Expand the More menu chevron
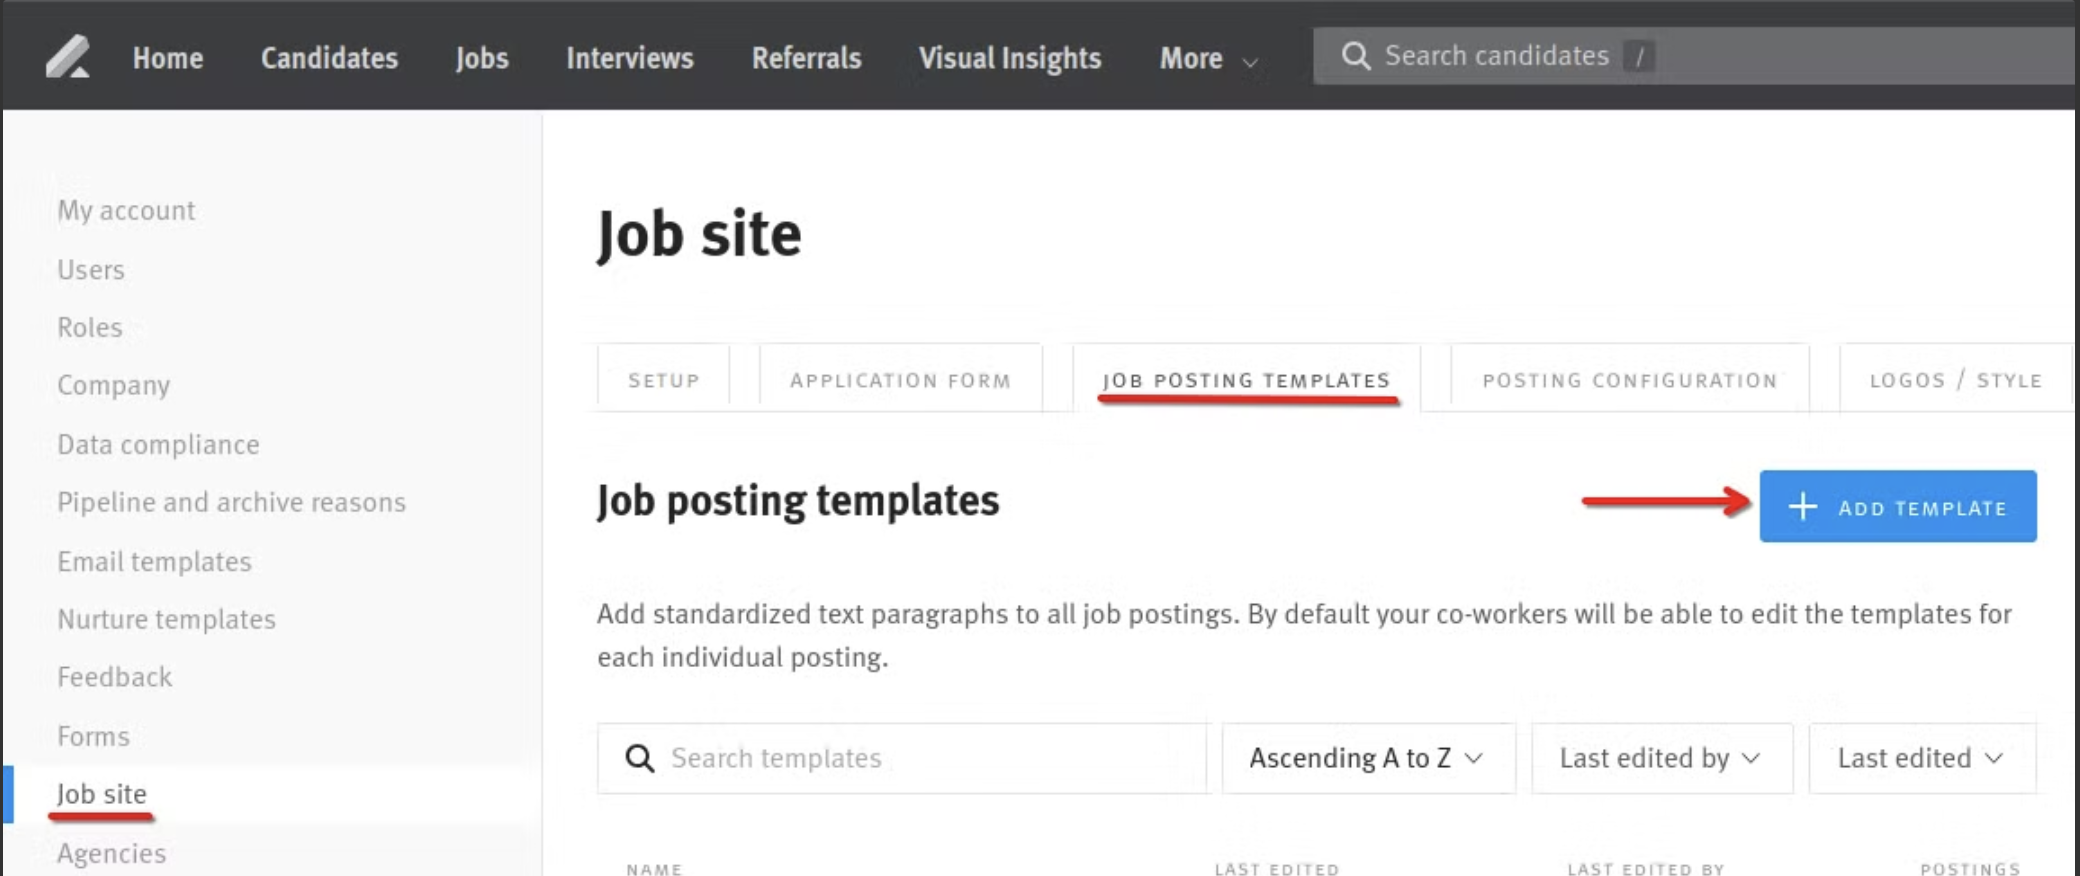2080x876 pixels. click(1249, 62)
